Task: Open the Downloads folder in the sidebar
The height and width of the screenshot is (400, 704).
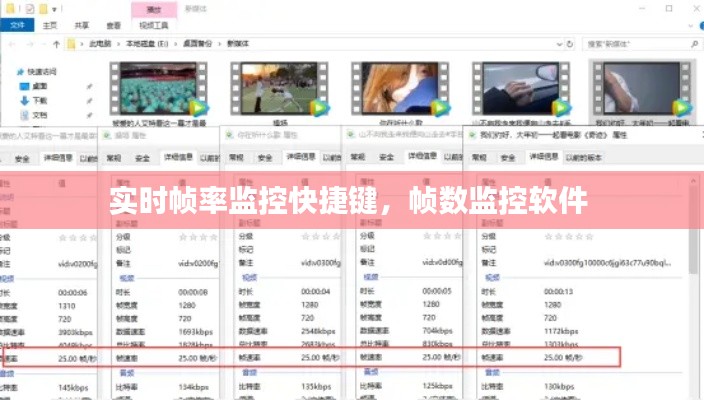Action: click(39, 100)
